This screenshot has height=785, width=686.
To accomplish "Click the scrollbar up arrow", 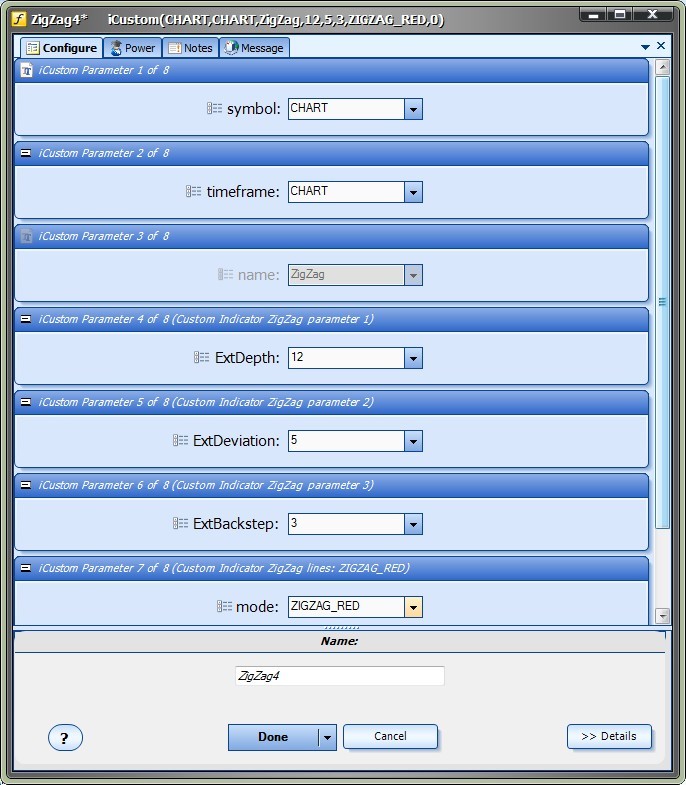I will point(662,67).
